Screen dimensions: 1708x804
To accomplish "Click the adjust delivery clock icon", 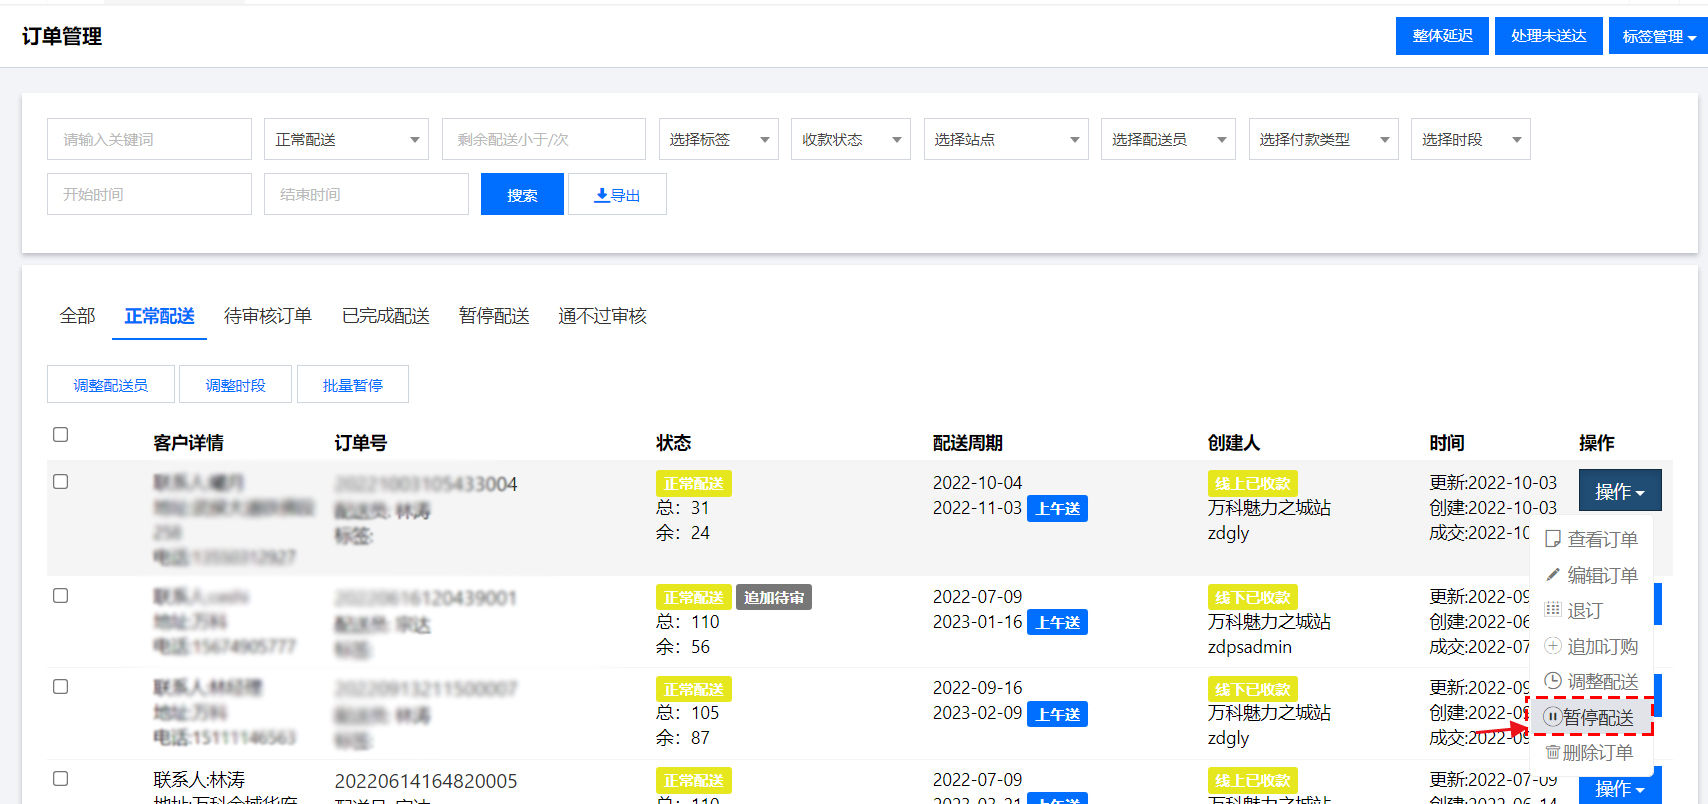I will click(x=1552, y=681).
